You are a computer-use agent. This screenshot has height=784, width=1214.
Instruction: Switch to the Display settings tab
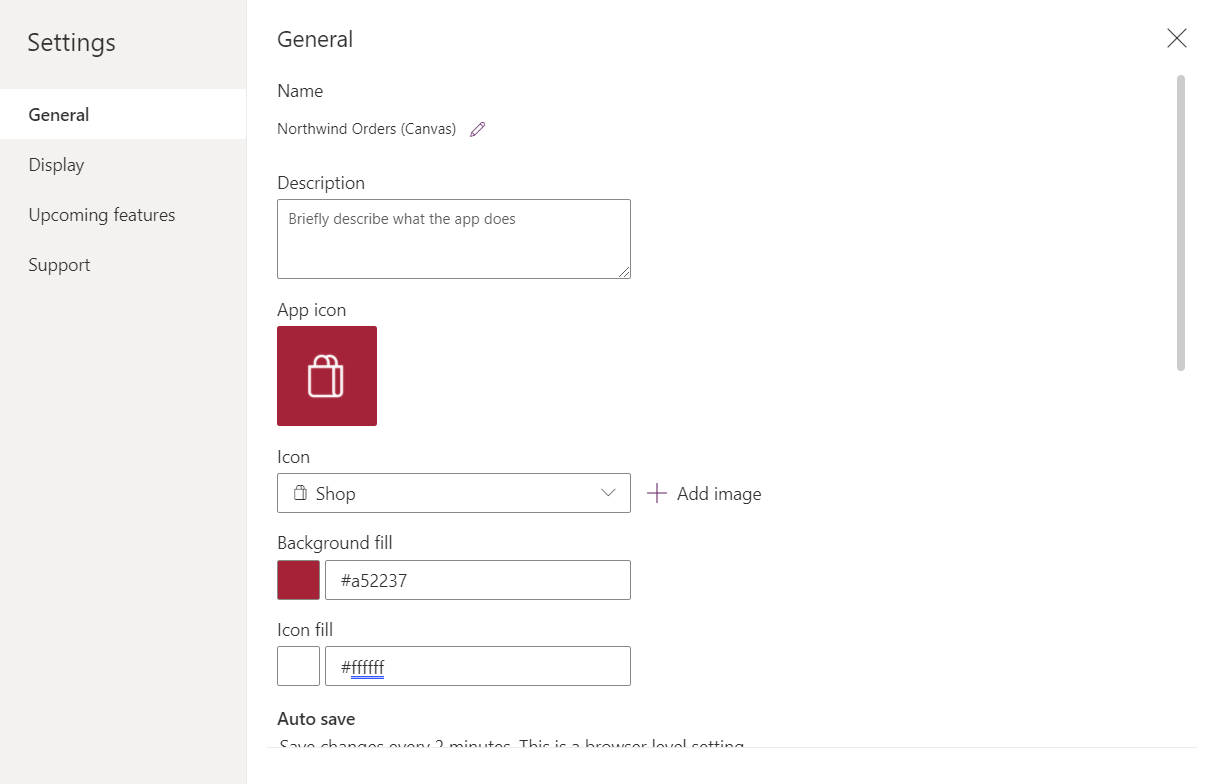(x=57, y=165)
